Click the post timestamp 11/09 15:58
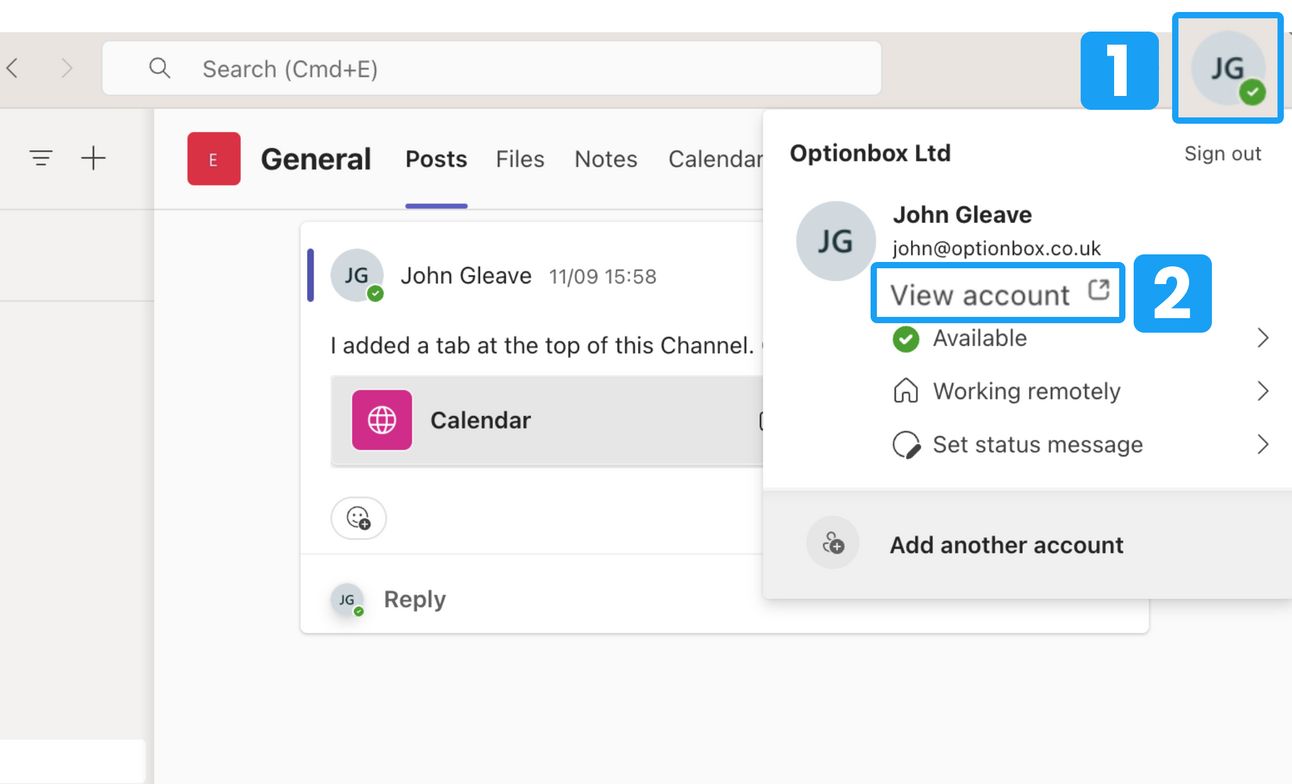Viewport: 1292px width, 784px height. (x=603, y=277)
